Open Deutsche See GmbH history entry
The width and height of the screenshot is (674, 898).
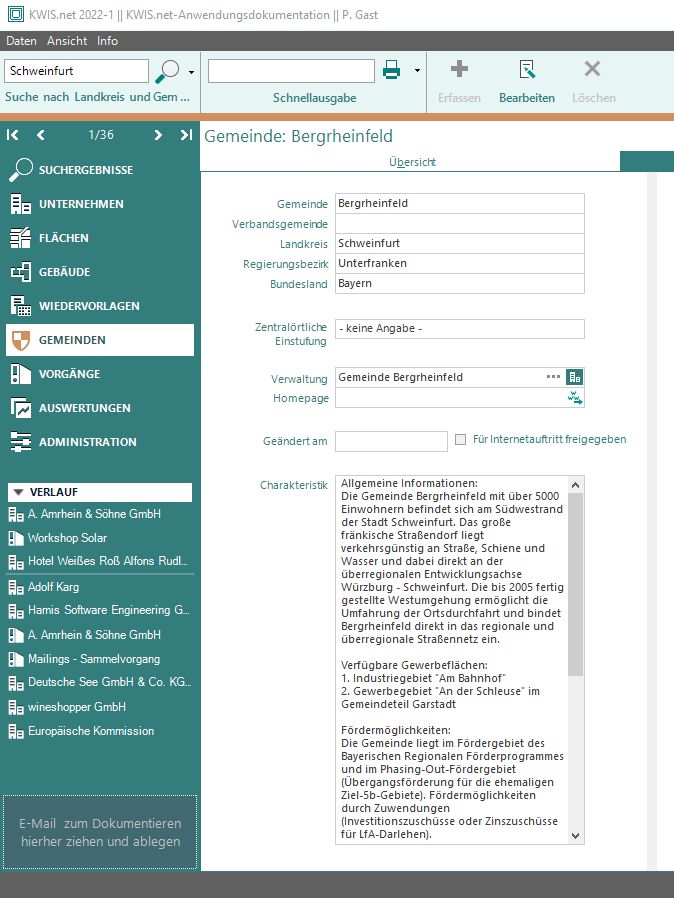(x=100, y=683)
